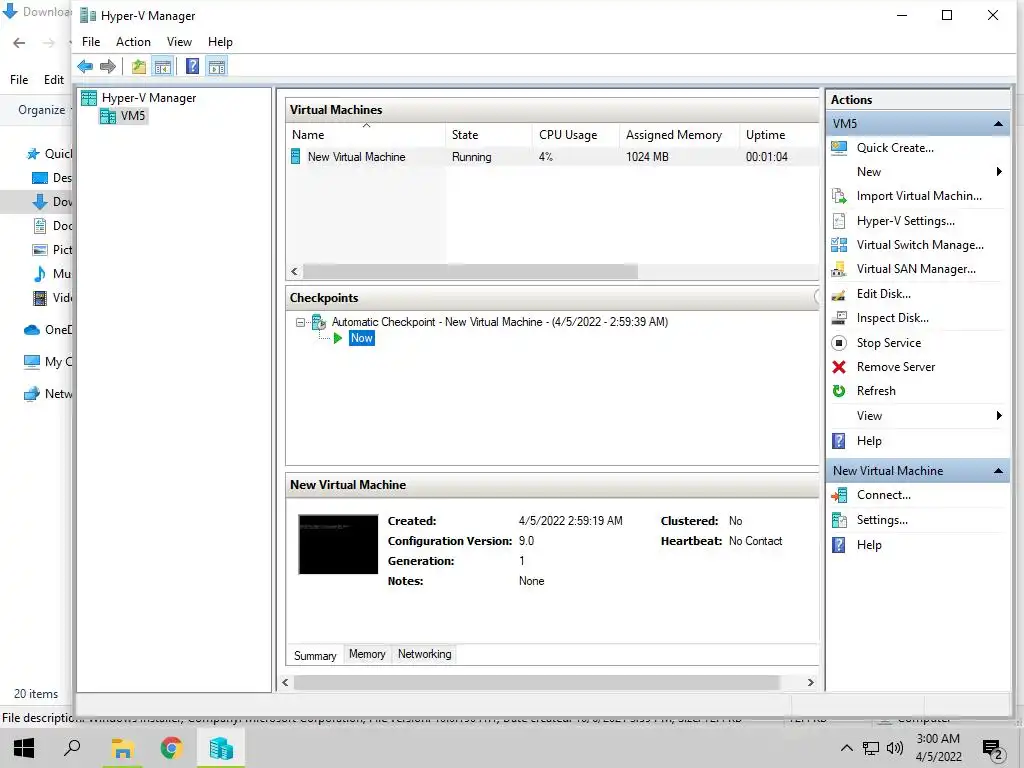The height and width of the screenshot is (768, 1024).
Task: Open the Windows Start menu
Action: (x=24, y=748)
